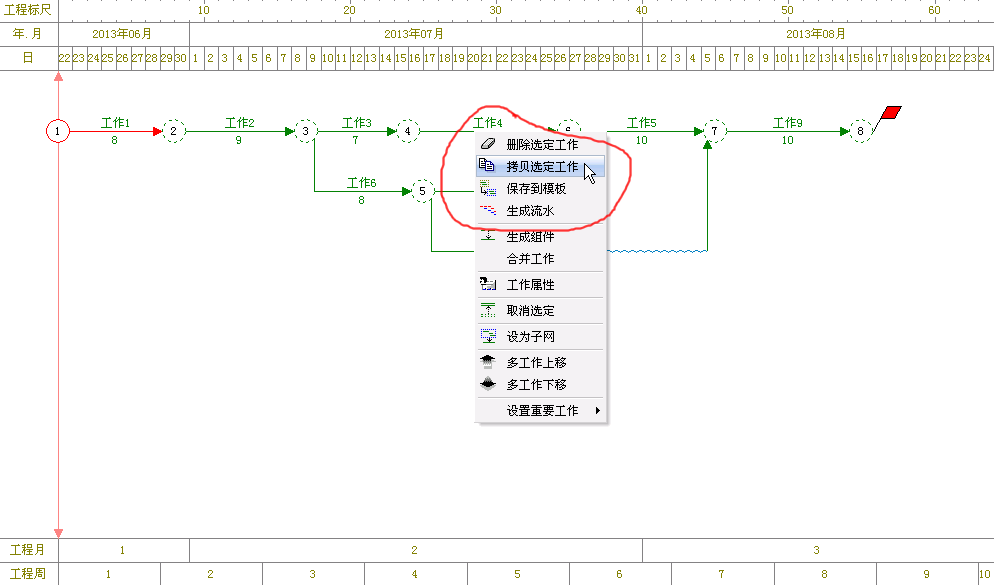The width and height of the screenshot is (994, 585).
Task: Click the template icon beside 保存到模板
Action: [x=487, y=188]
